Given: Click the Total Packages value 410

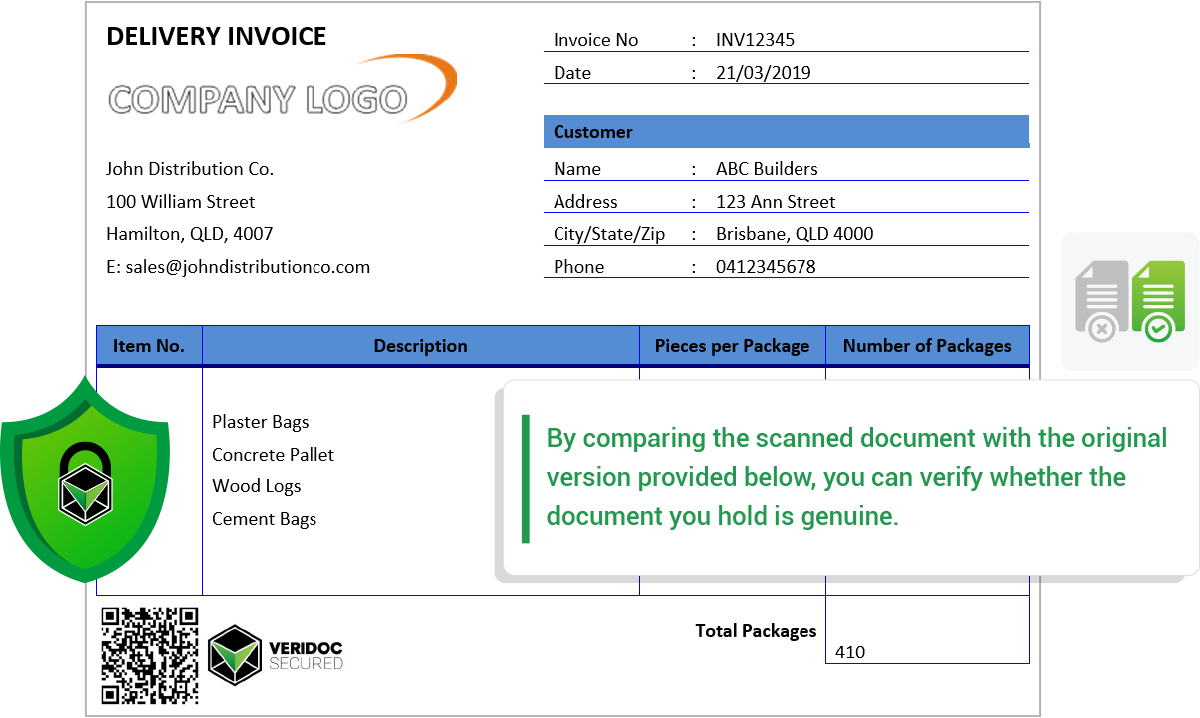Looking at the screenshot, I should coord(850,652).
